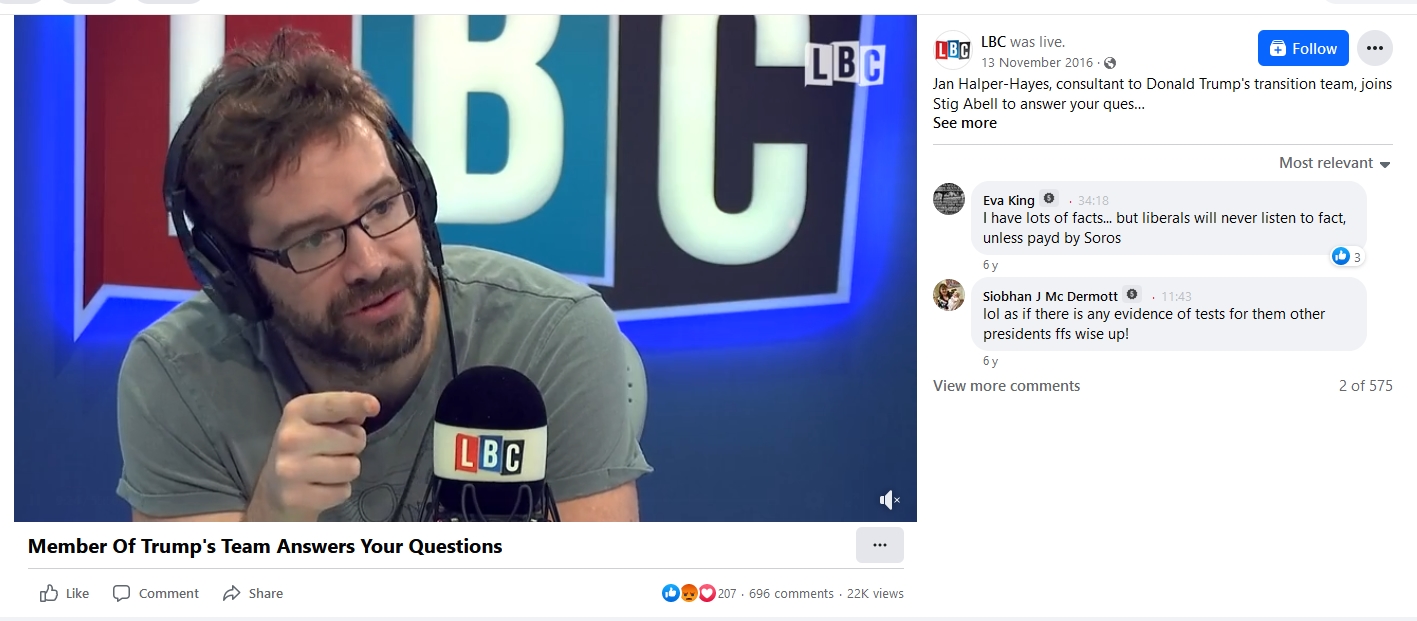View reaction emojis next to 207

(x=689, y=593)
